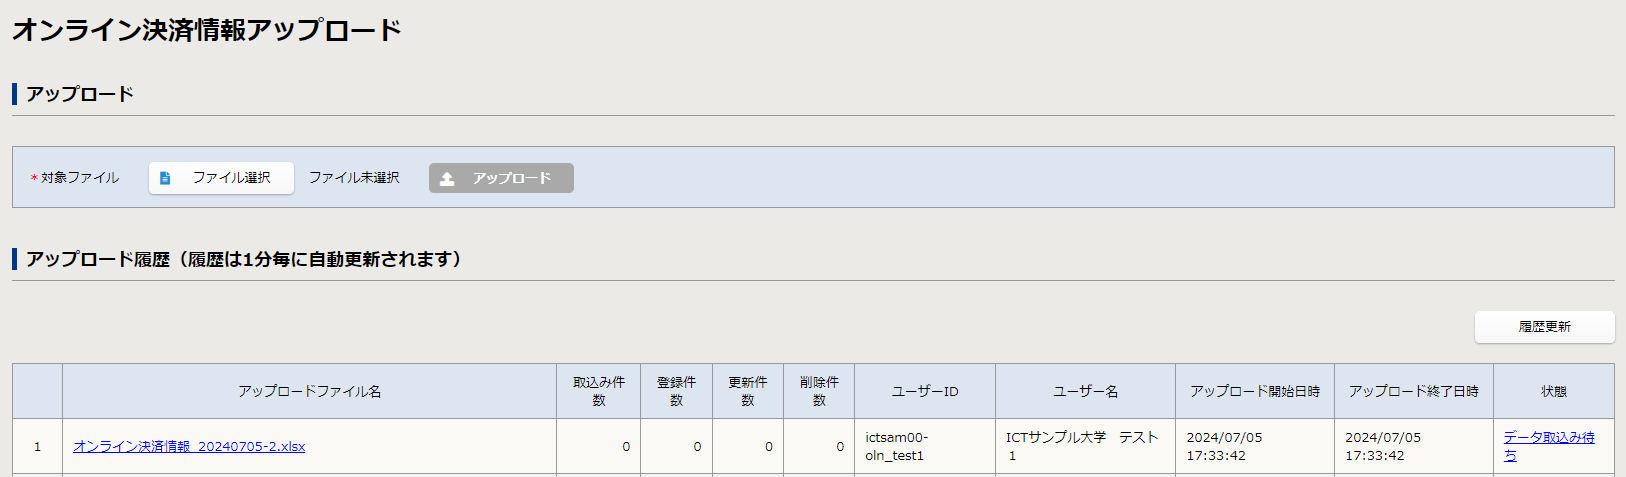
Task: Select the row number 1 cell
Action: pos(37,447)
